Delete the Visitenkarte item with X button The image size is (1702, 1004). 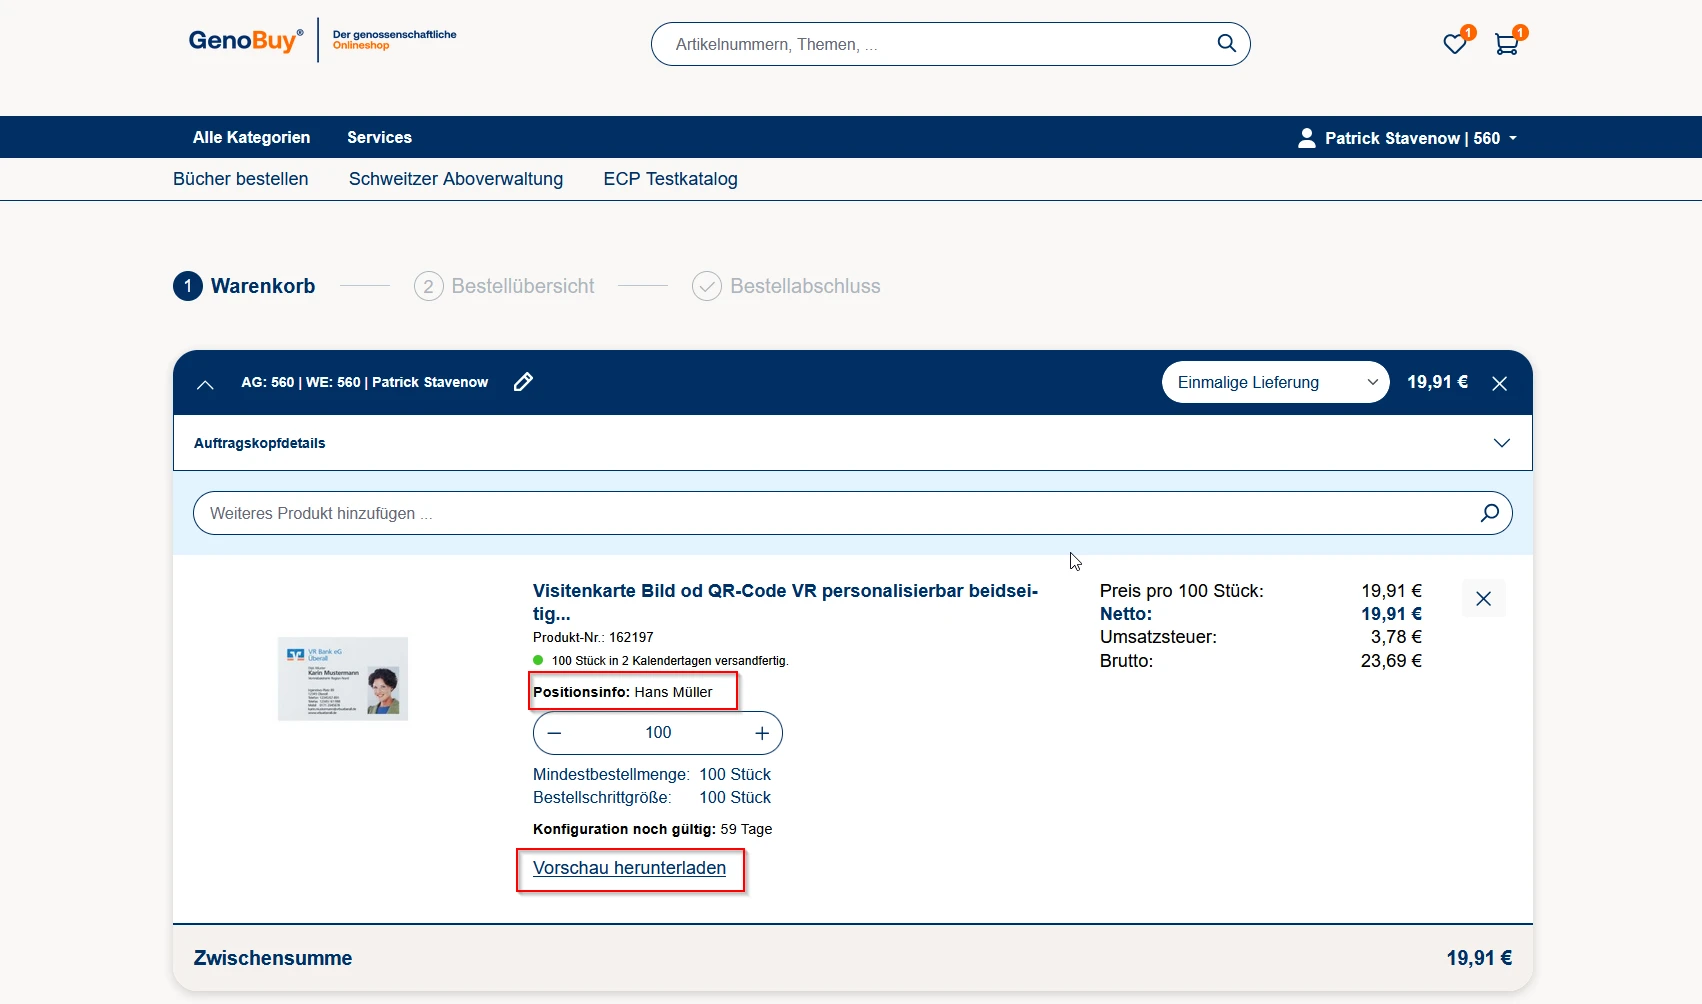(x=1483, y=598)
